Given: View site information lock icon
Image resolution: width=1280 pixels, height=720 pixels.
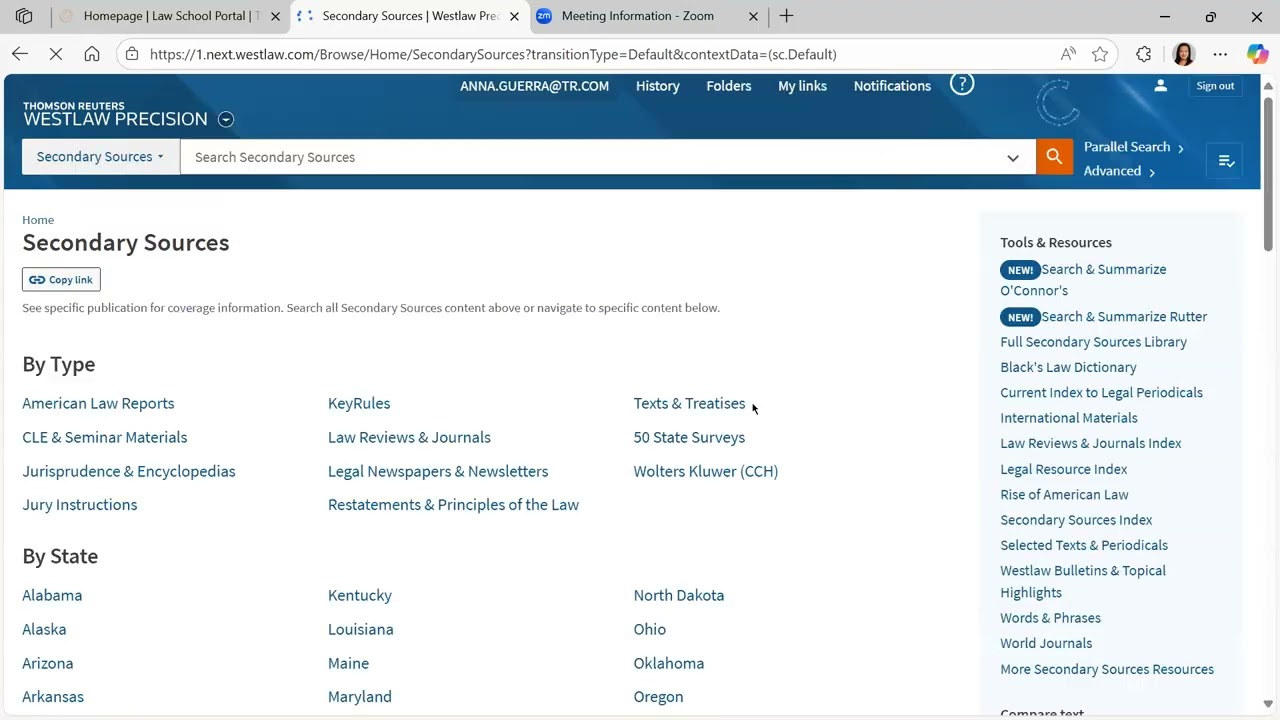Looking at the screenshot, I should click(132, 54).
